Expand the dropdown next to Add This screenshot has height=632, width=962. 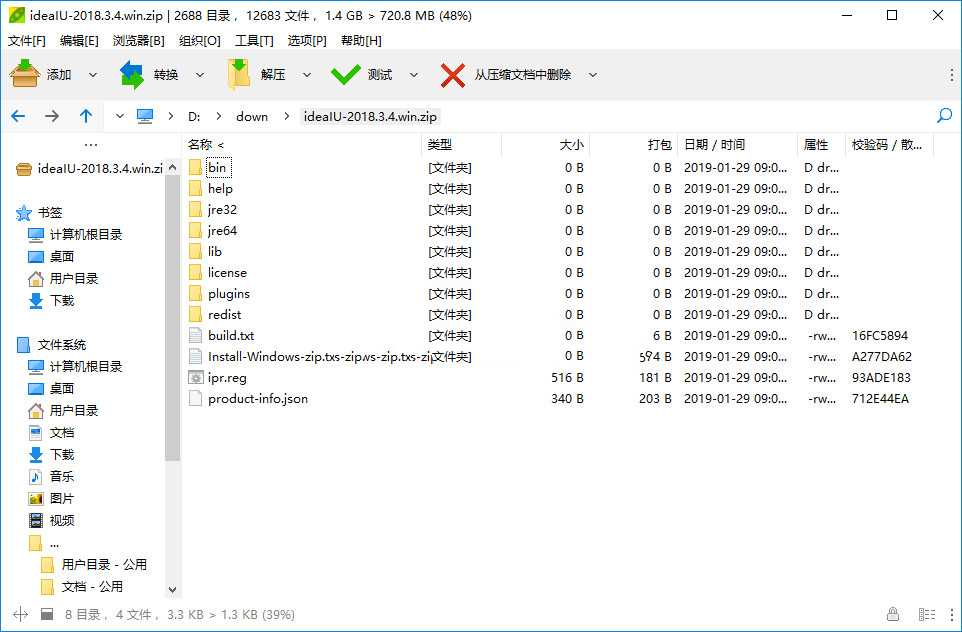pyautogui.click(x=93, y=73)
